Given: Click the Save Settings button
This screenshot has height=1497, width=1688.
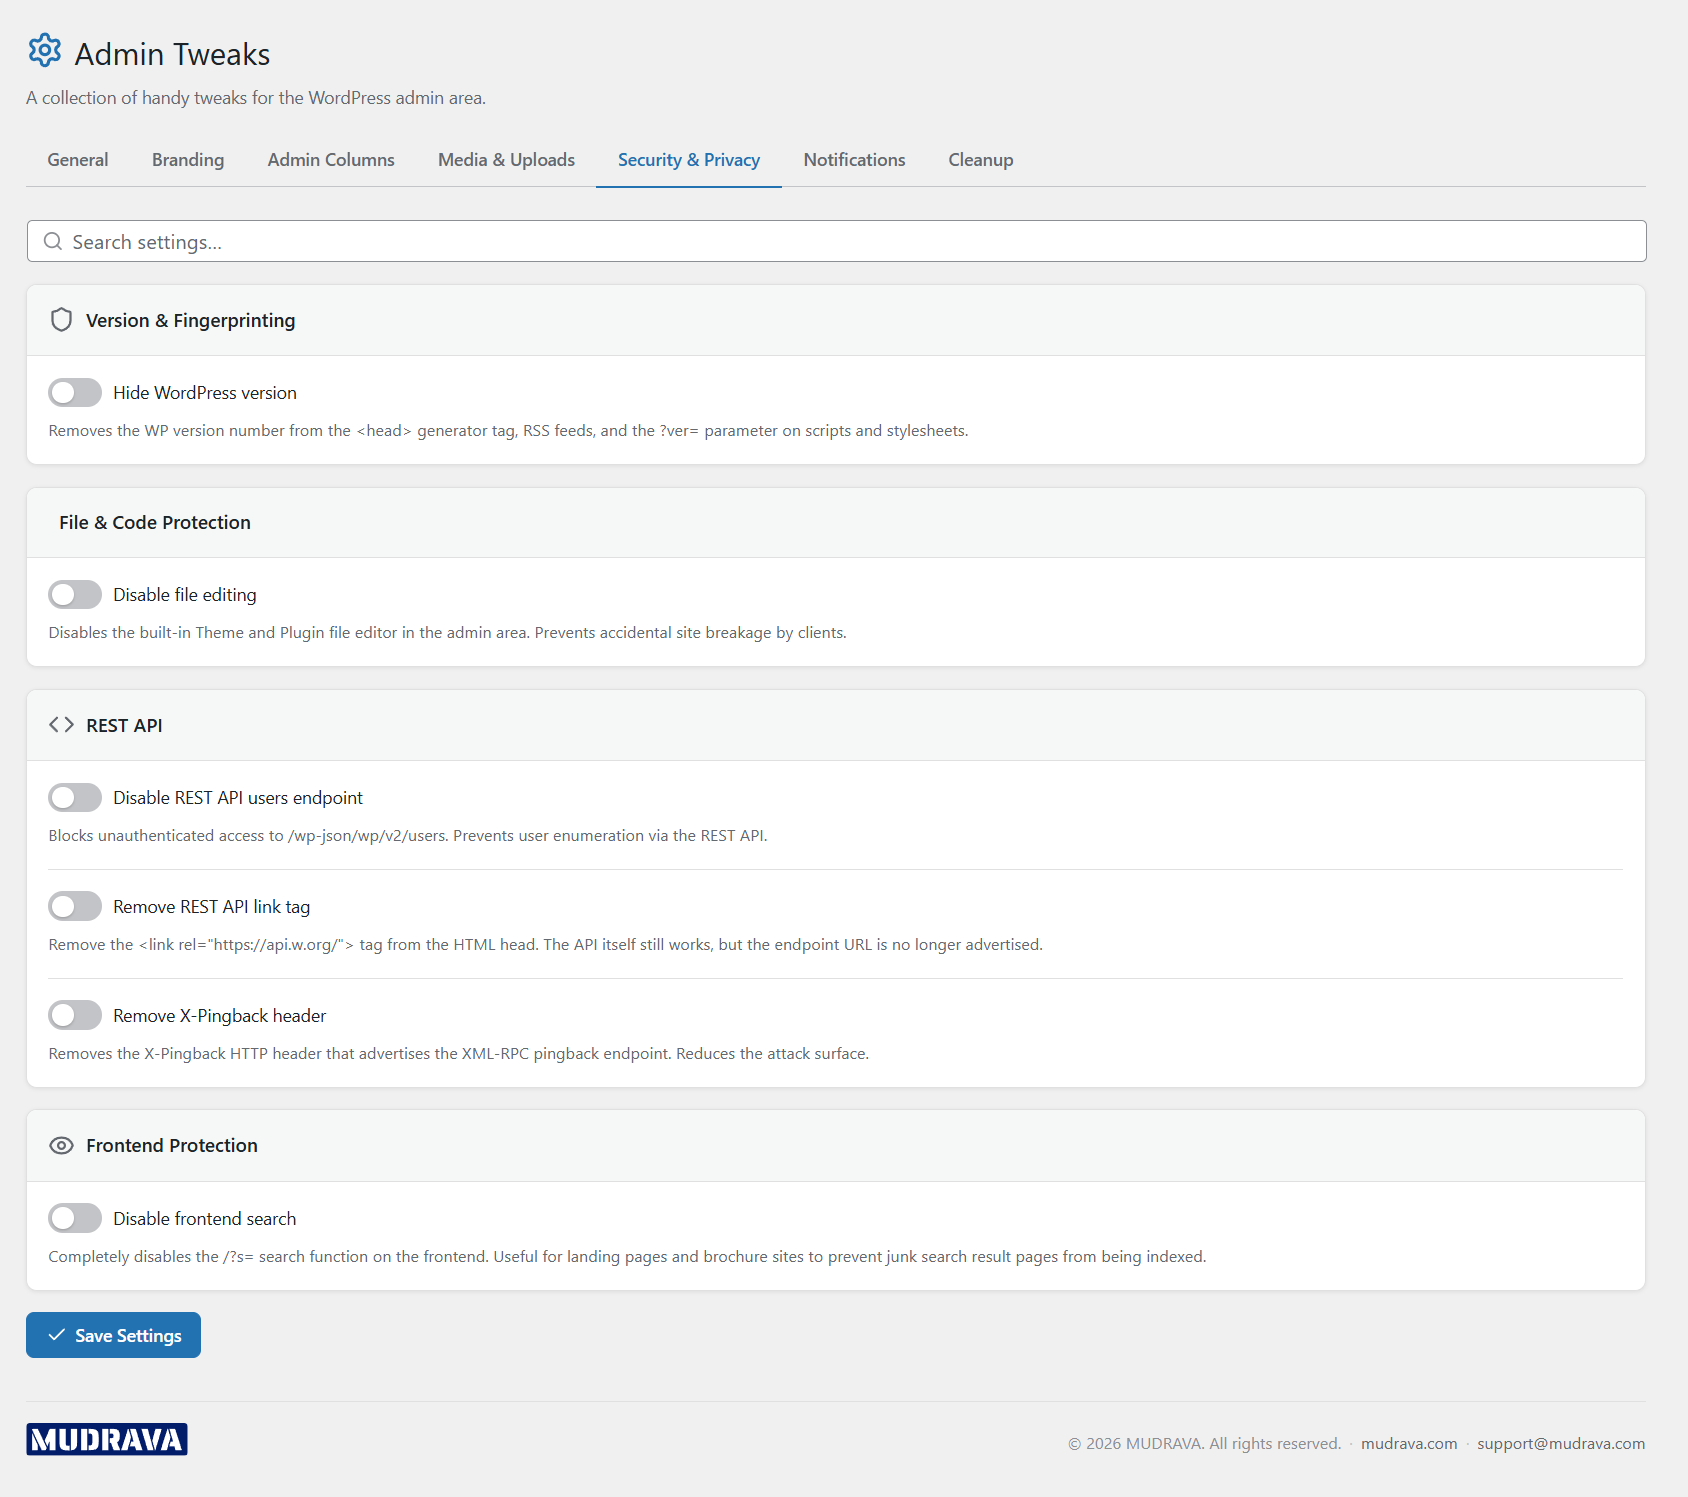Looking at the screenshot, I should [x=113, y=1334].
